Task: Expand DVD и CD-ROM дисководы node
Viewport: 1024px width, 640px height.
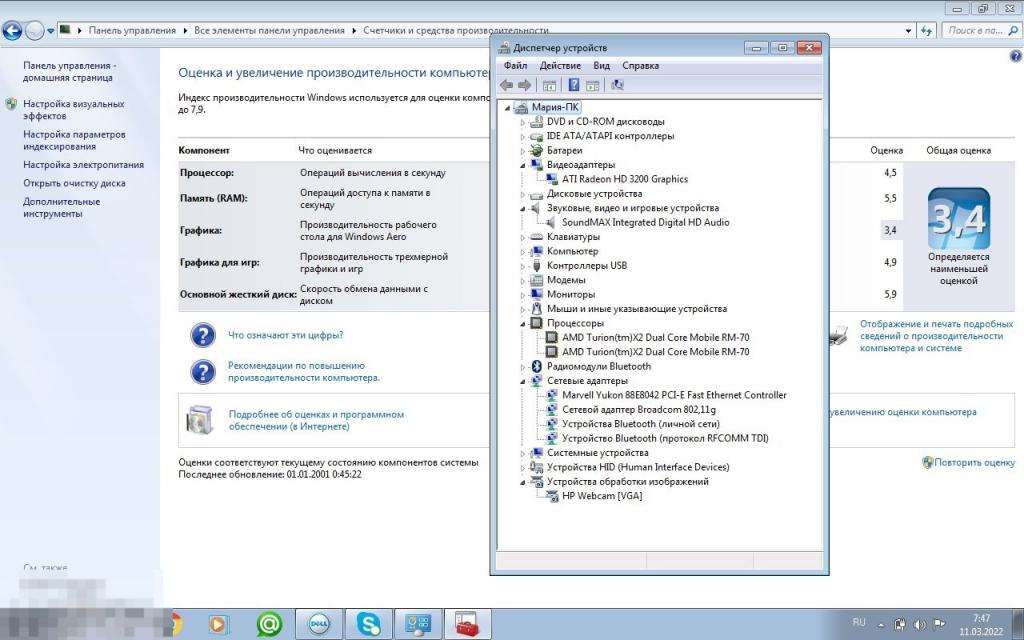Action: pyautogui.click(x=522, y=122)
